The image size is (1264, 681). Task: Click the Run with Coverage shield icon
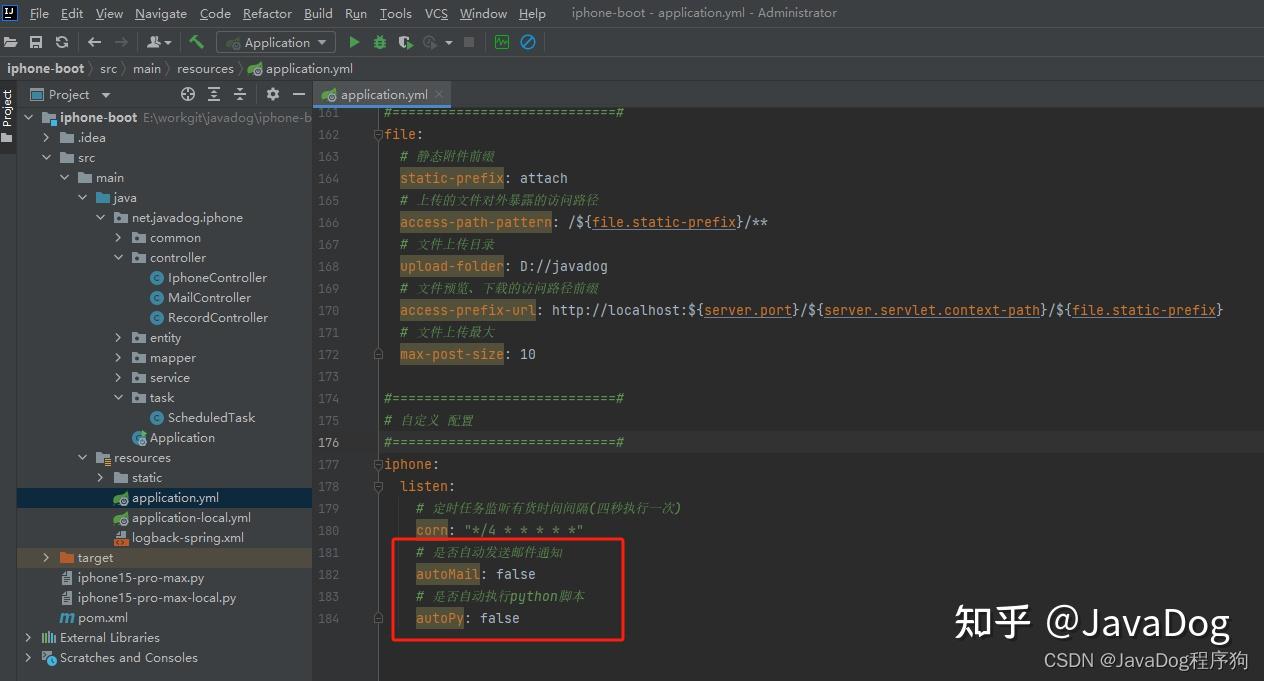(x=405, y=42)
